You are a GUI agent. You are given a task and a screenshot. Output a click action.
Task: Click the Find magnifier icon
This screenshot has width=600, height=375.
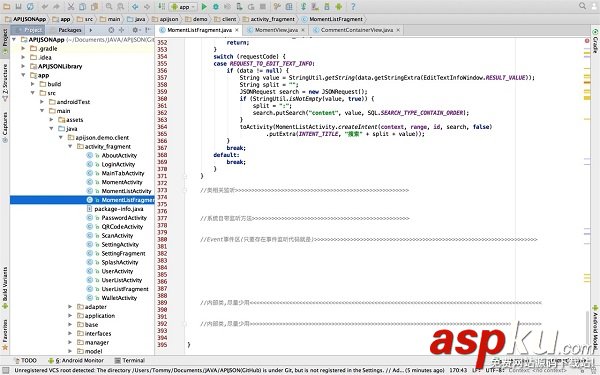coord(109,7)
